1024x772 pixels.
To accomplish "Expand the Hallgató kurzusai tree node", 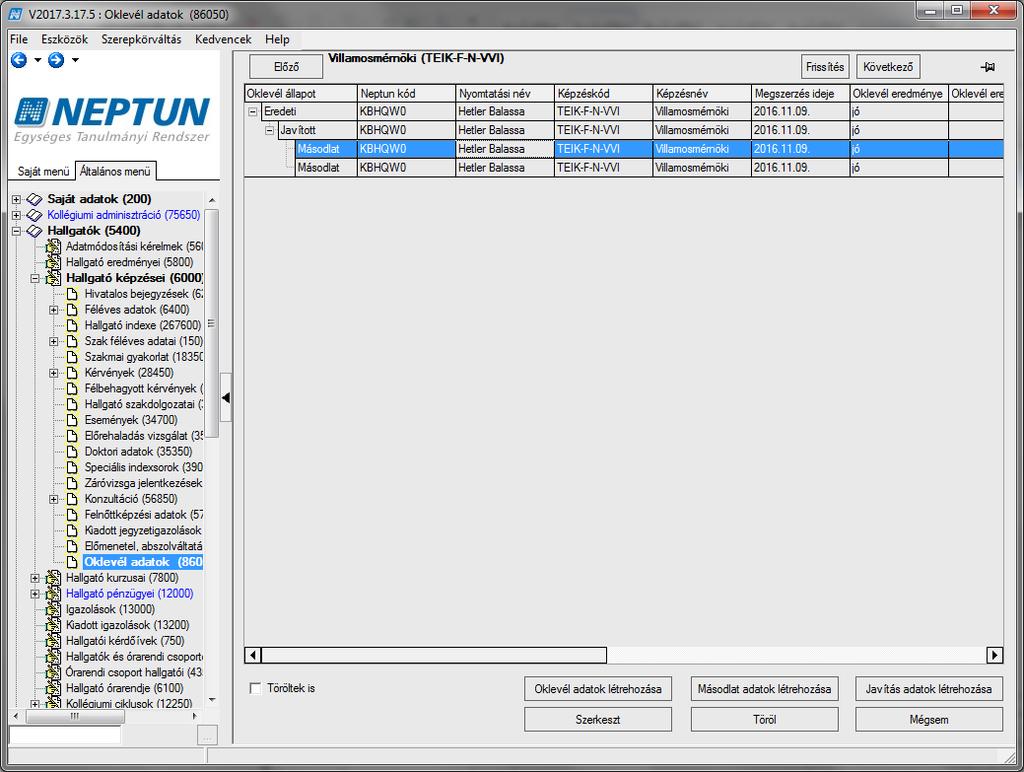I will 35,578.
